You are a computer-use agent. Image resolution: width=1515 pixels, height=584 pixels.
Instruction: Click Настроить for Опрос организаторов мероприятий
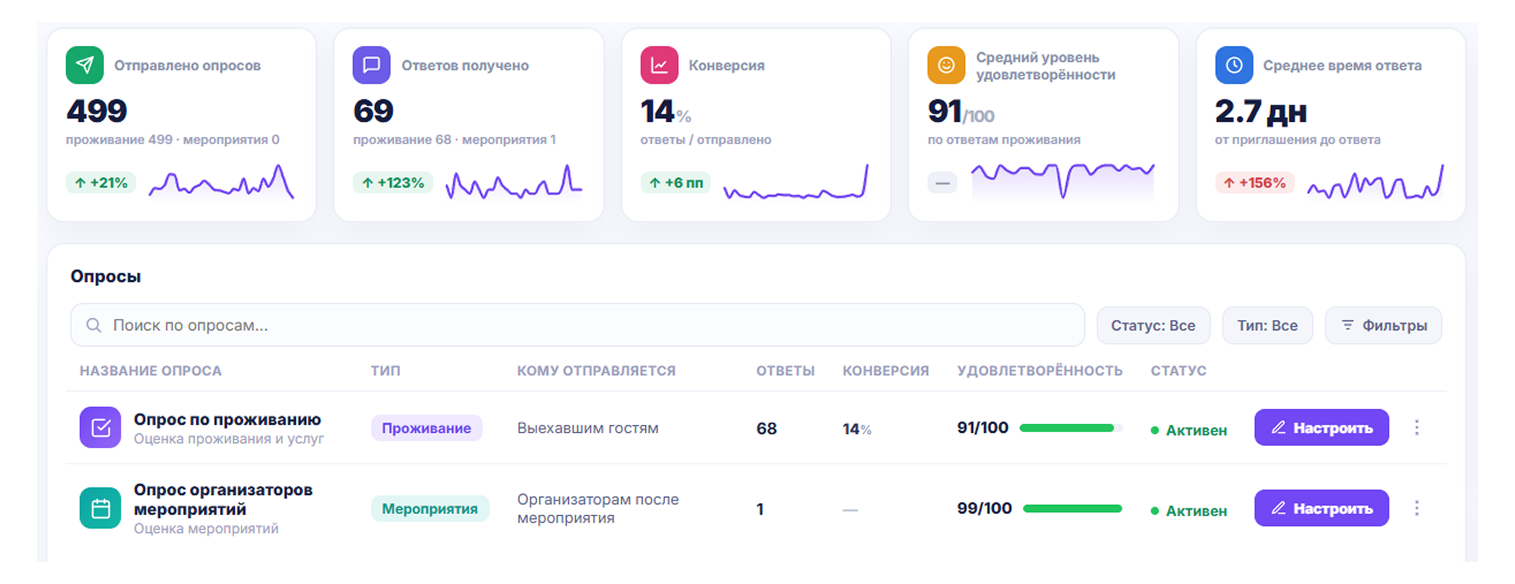[1321, 509]
